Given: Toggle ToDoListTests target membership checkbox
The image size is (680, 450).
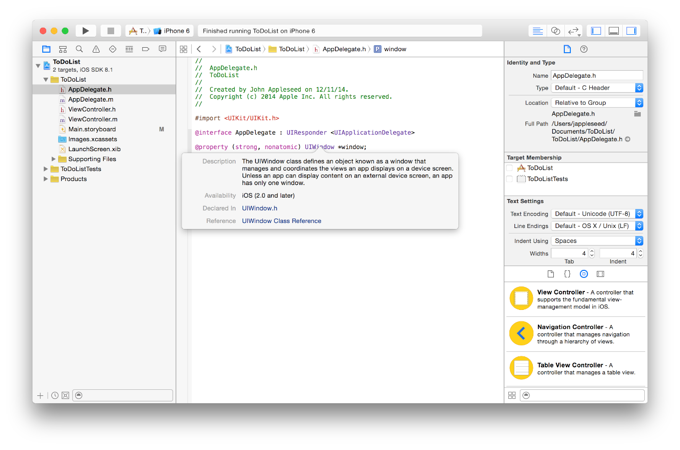Looking at the screenshot, I should pos(510,179).
